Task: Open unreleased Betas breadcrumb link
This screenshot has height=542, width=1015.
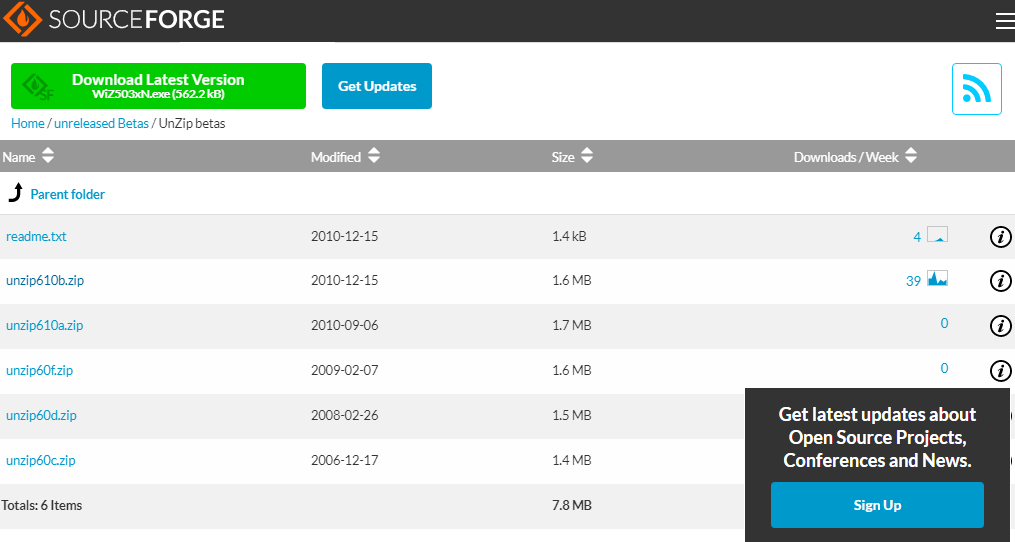Action: point(102,123)
